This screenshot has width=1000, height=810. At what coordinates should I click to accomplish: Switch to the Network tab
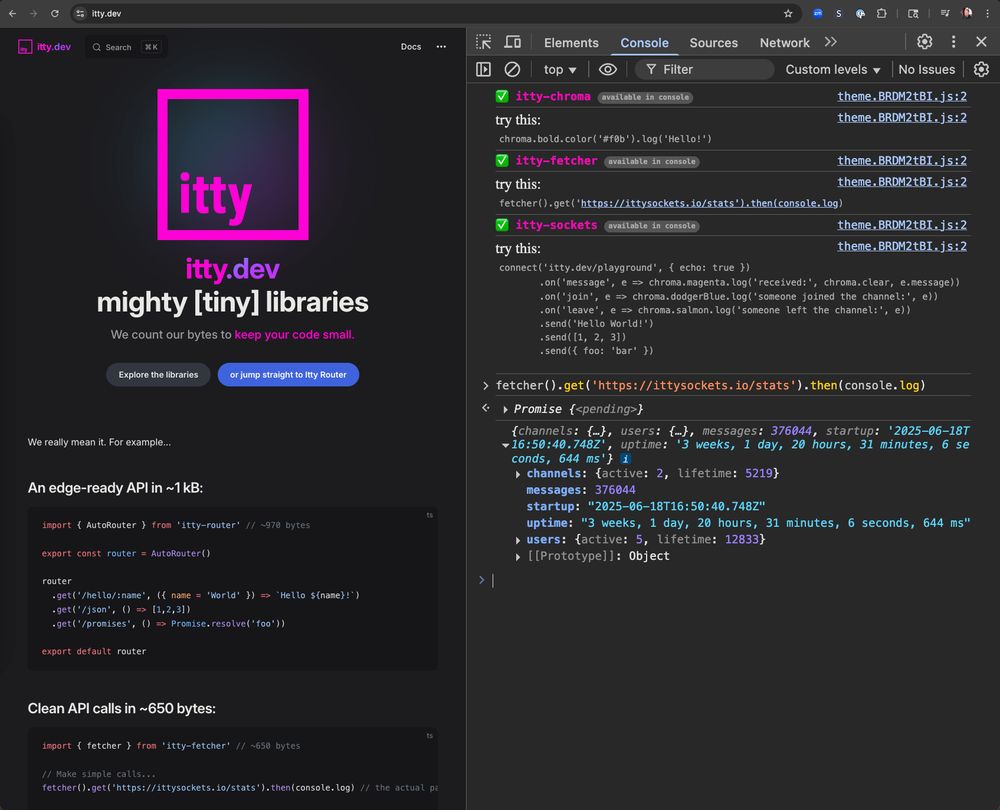784,43
